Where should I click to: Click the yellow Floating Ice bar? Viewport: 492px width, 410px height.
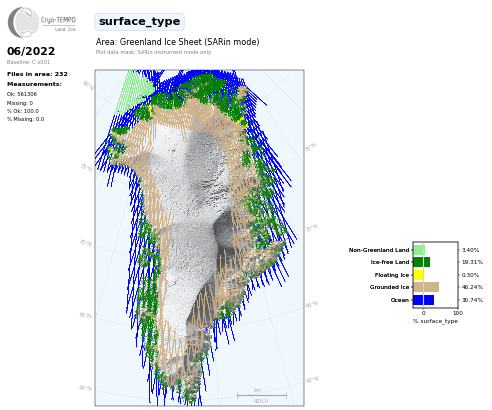(x=418, y=275)
